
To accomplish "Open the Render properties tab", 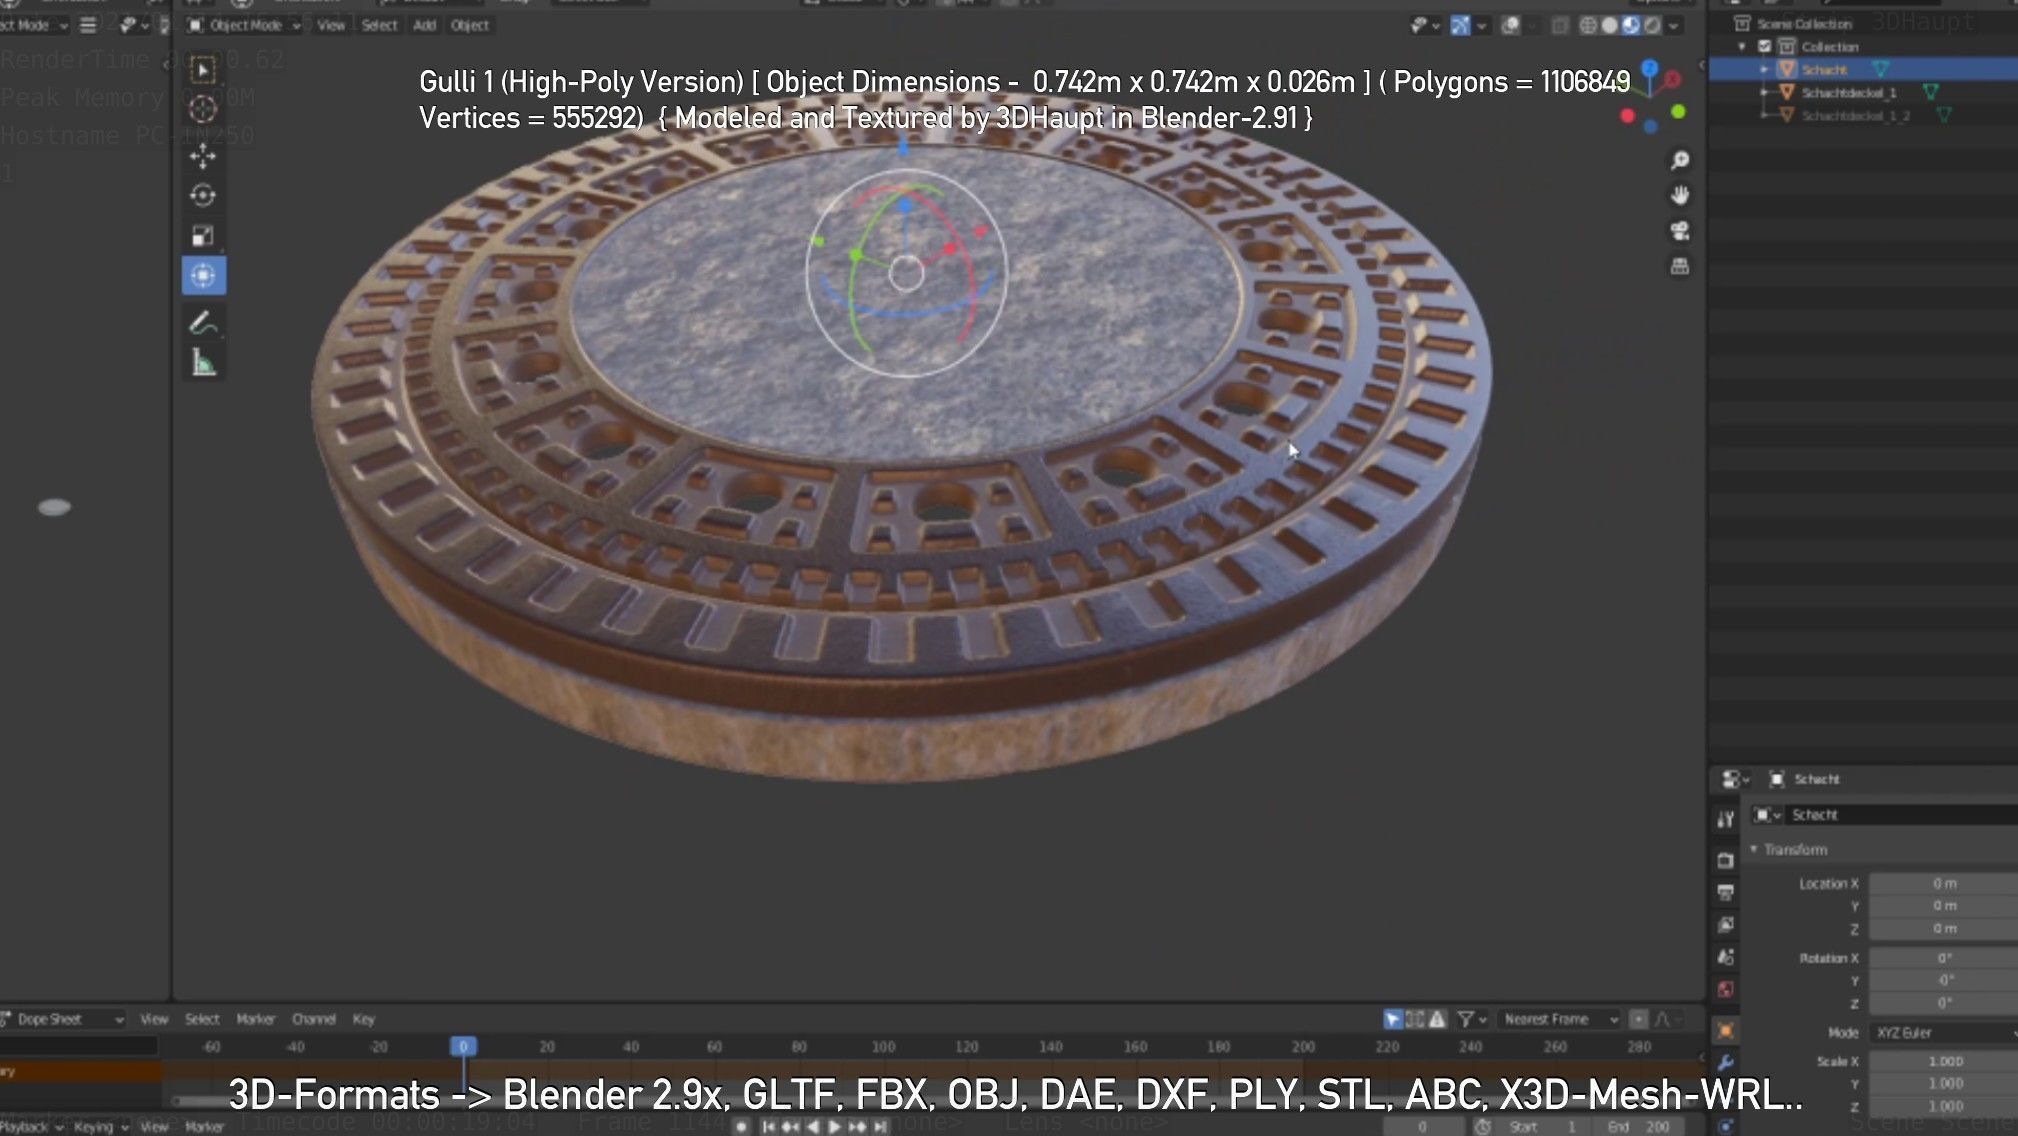I will pos(1725,860).
